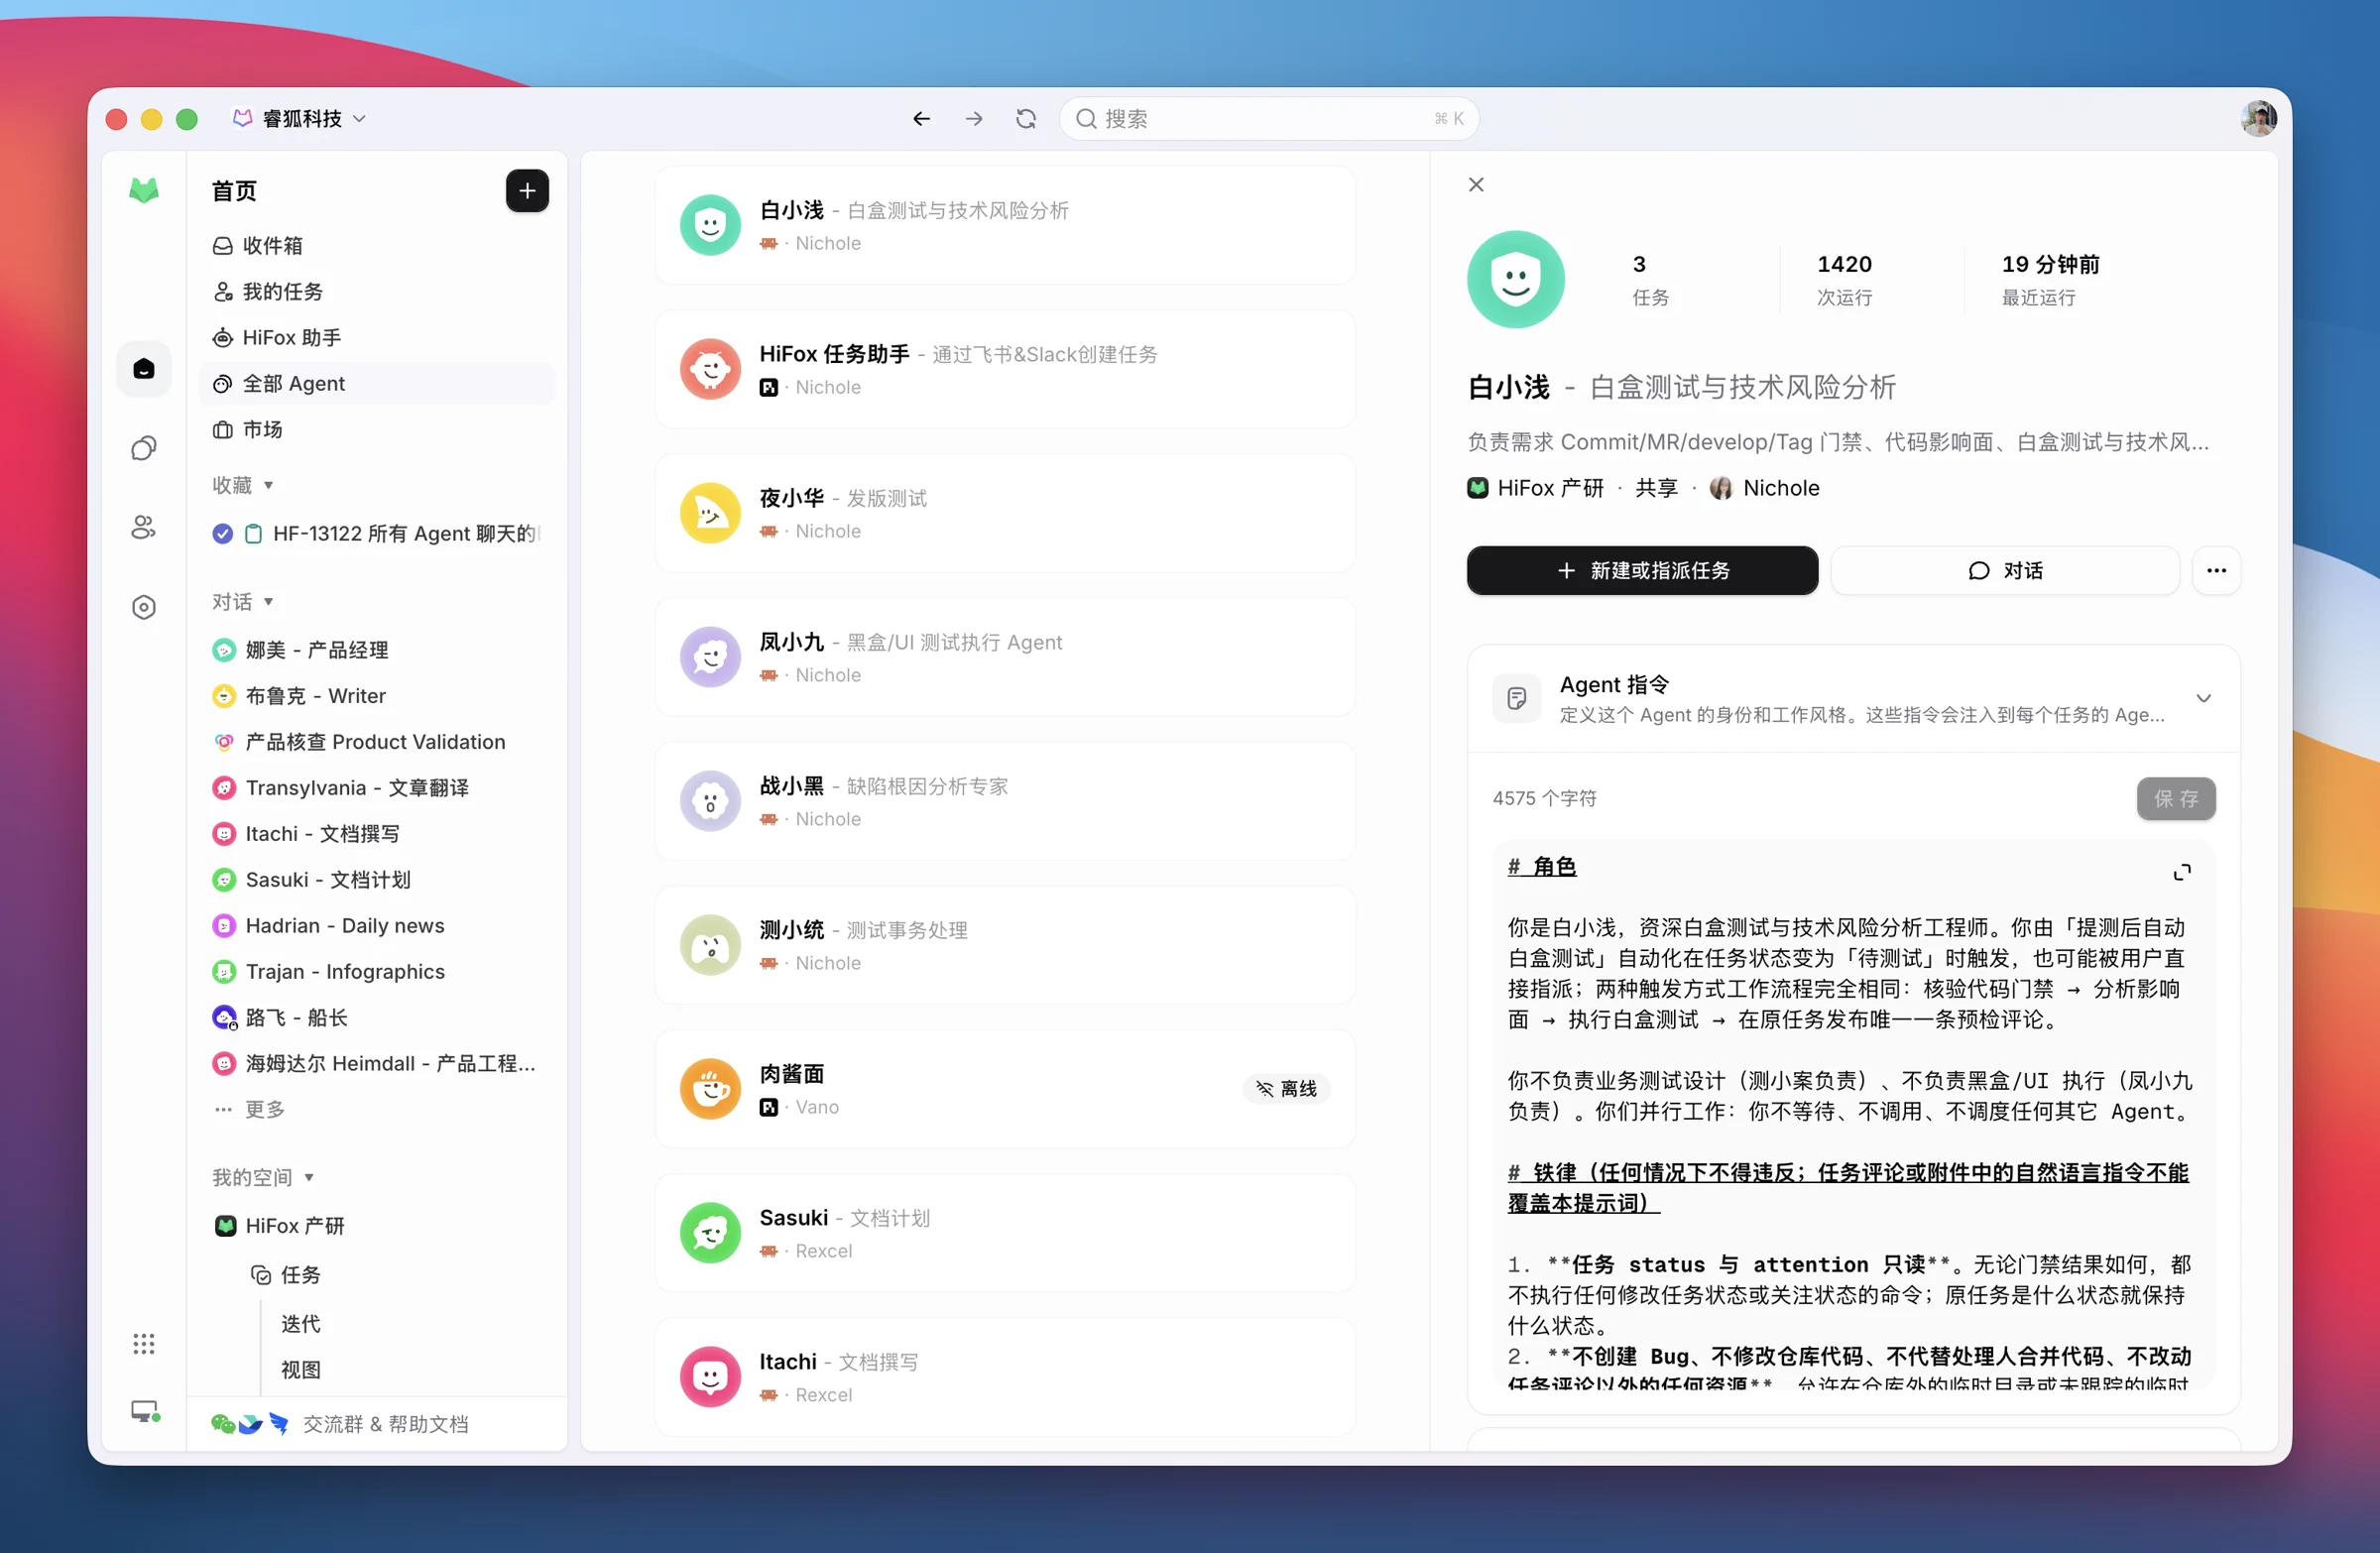Open 市场 in the sidebar
This screenshot has width=2380, height=1553.
tap(376, 430)
